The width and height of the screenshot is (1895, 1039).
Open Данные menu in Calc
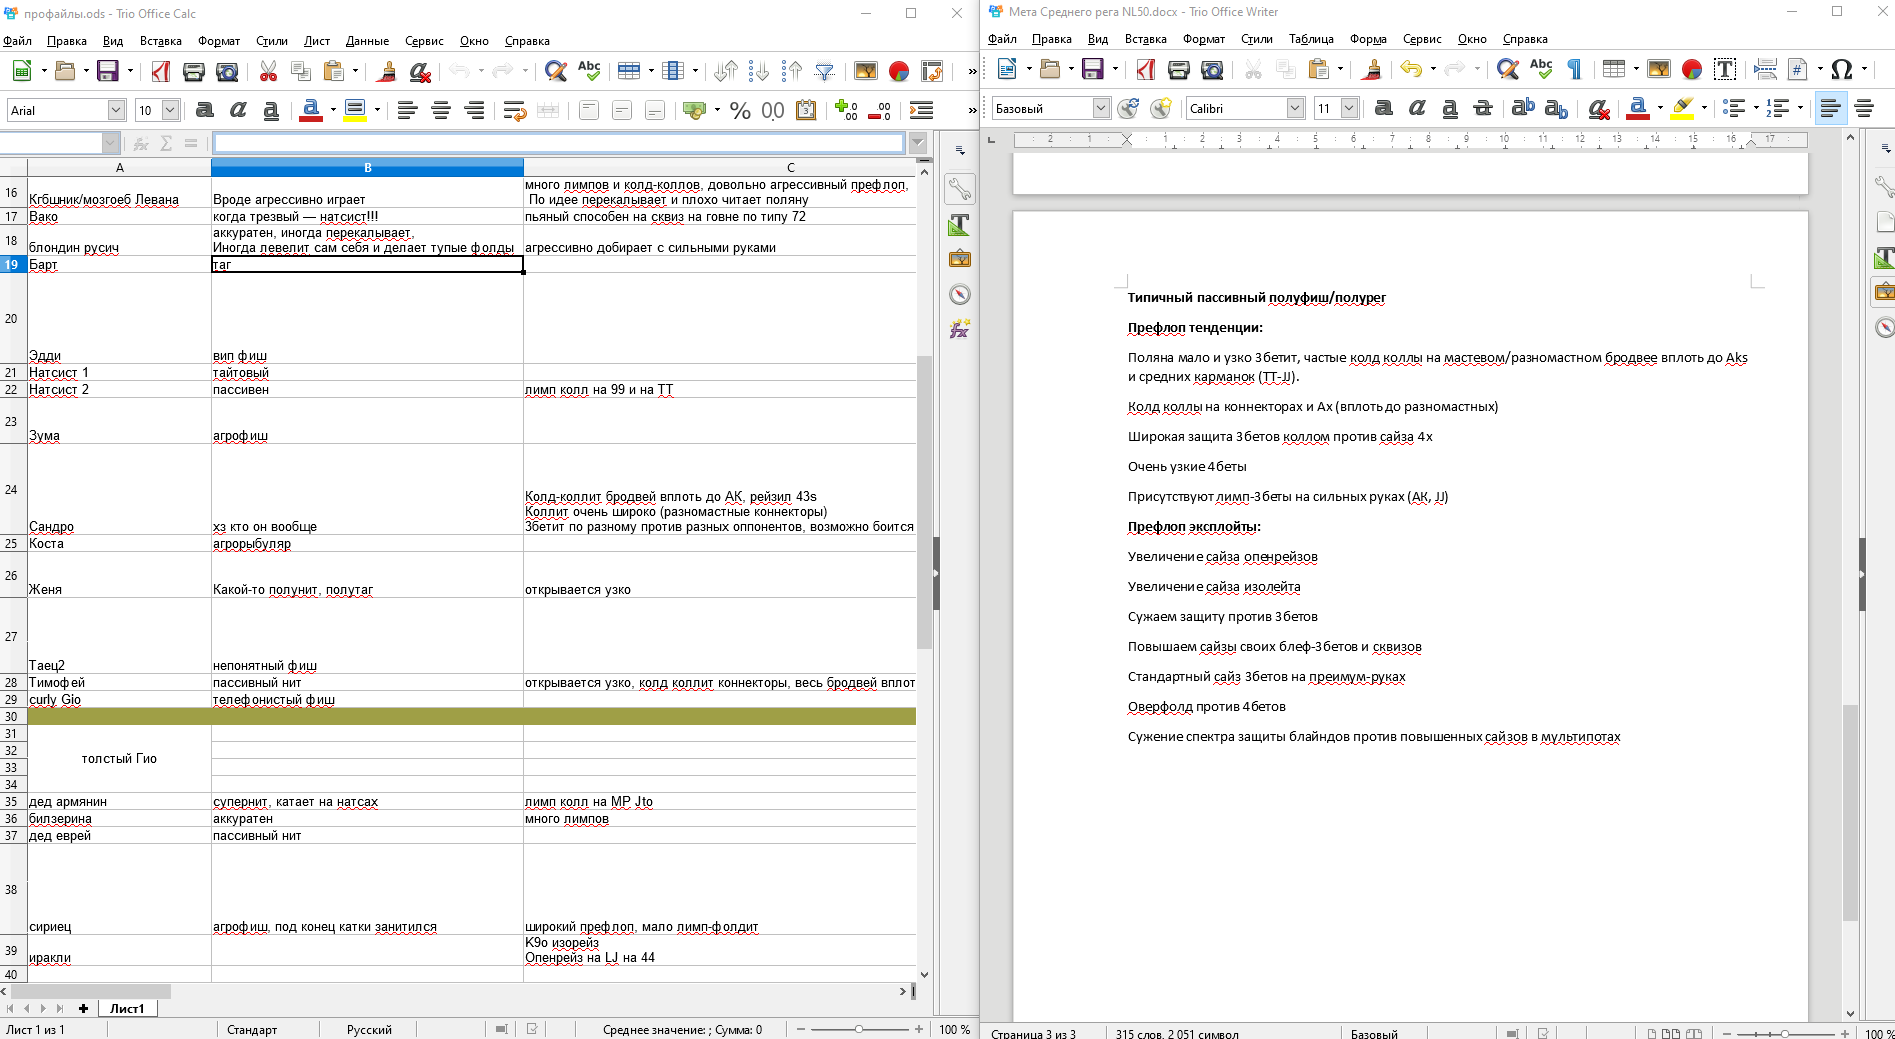click(x=367, y=41)
